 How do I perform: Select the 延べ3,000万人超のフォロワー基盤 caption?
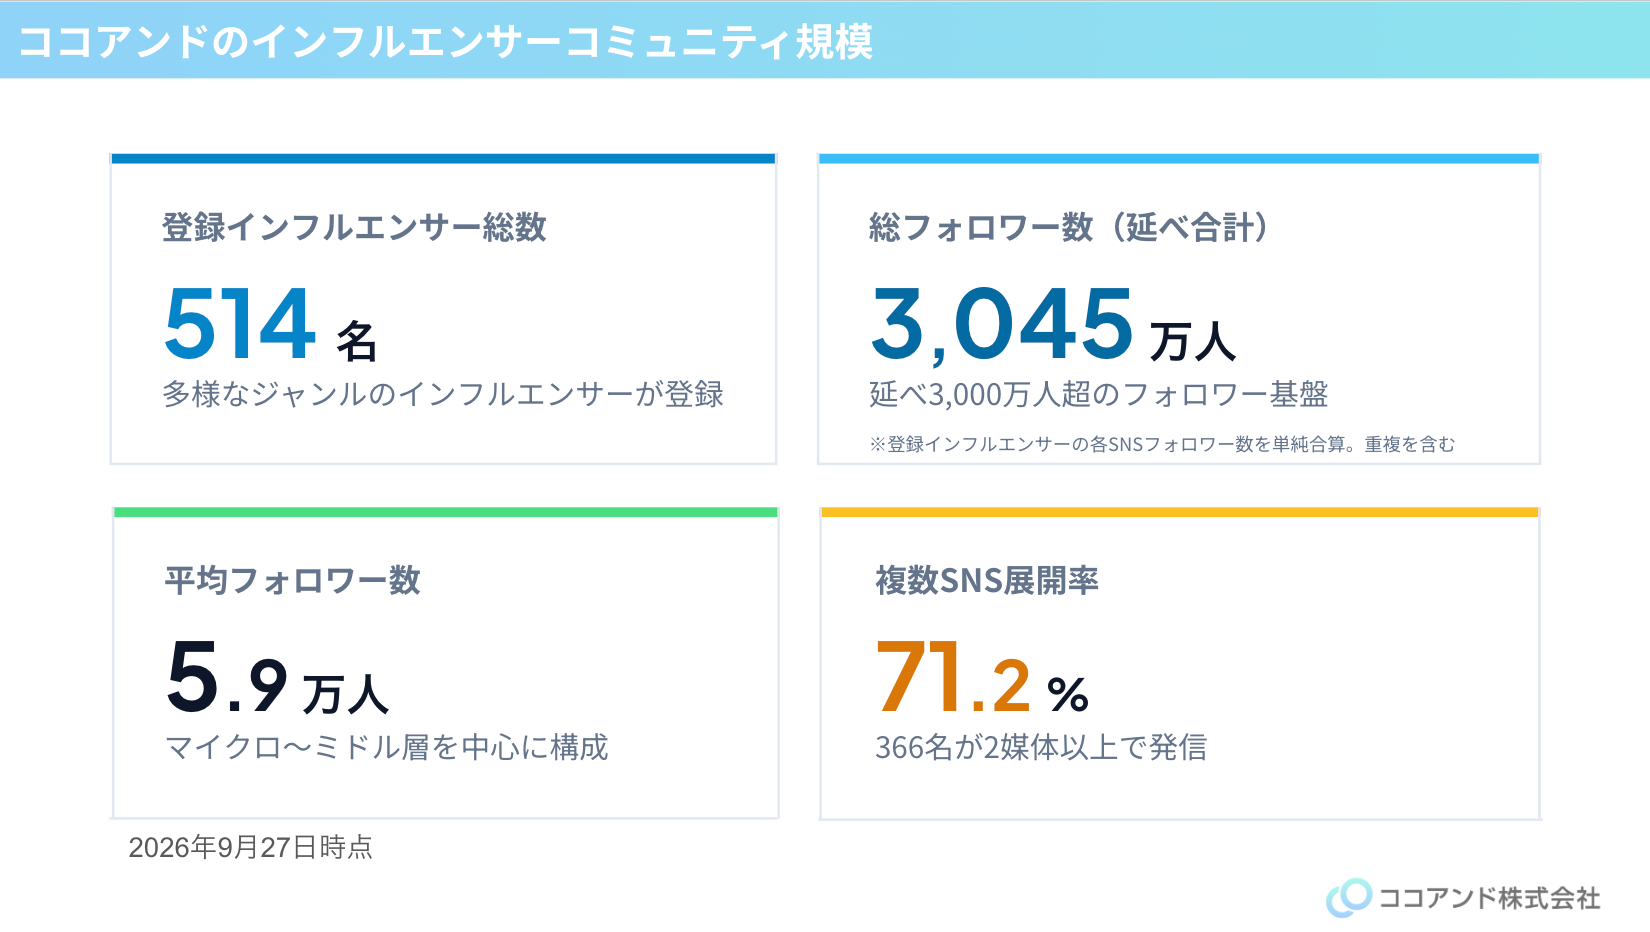tap(1098, 394)
